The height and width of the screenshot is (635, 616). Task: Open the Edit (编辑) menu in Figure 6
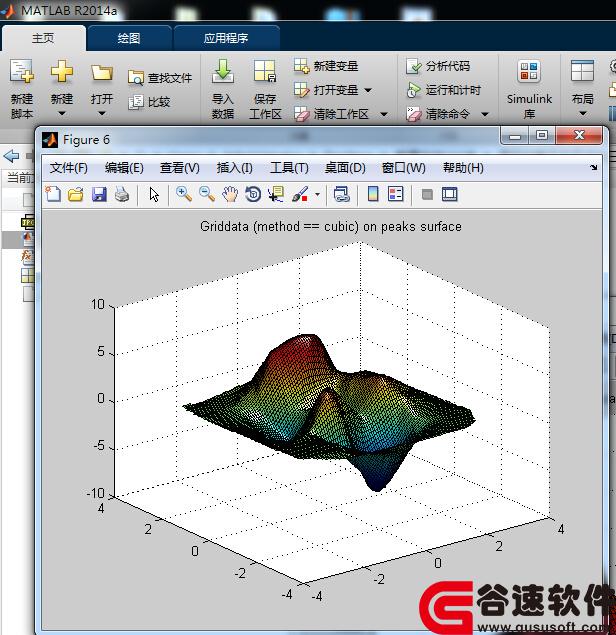tap(124, 168)
